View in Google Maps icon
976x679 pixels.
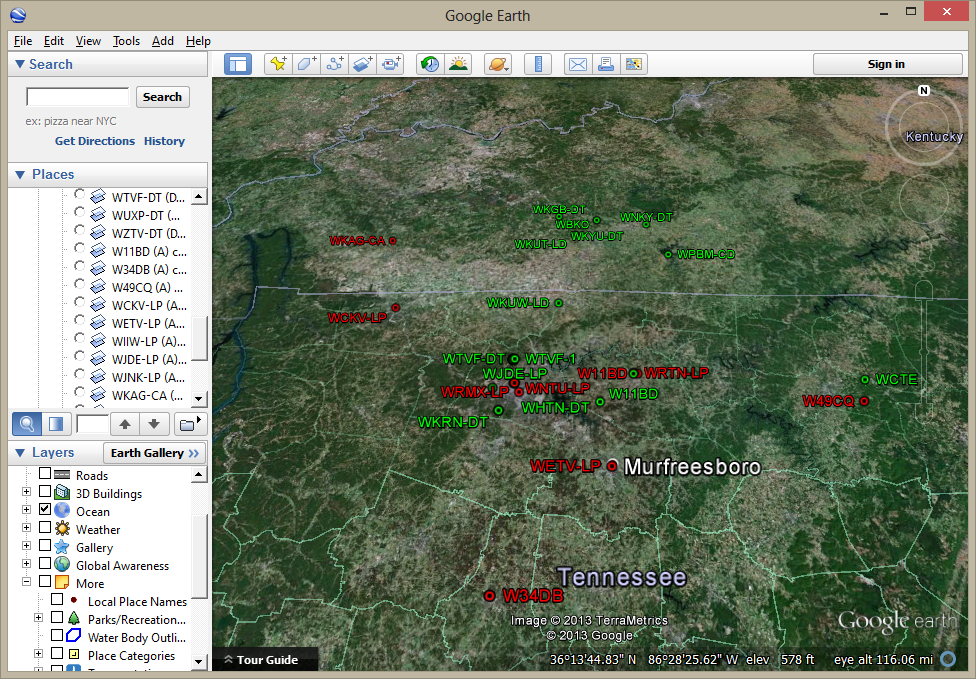pyautogui.click(x=634, y=64)
